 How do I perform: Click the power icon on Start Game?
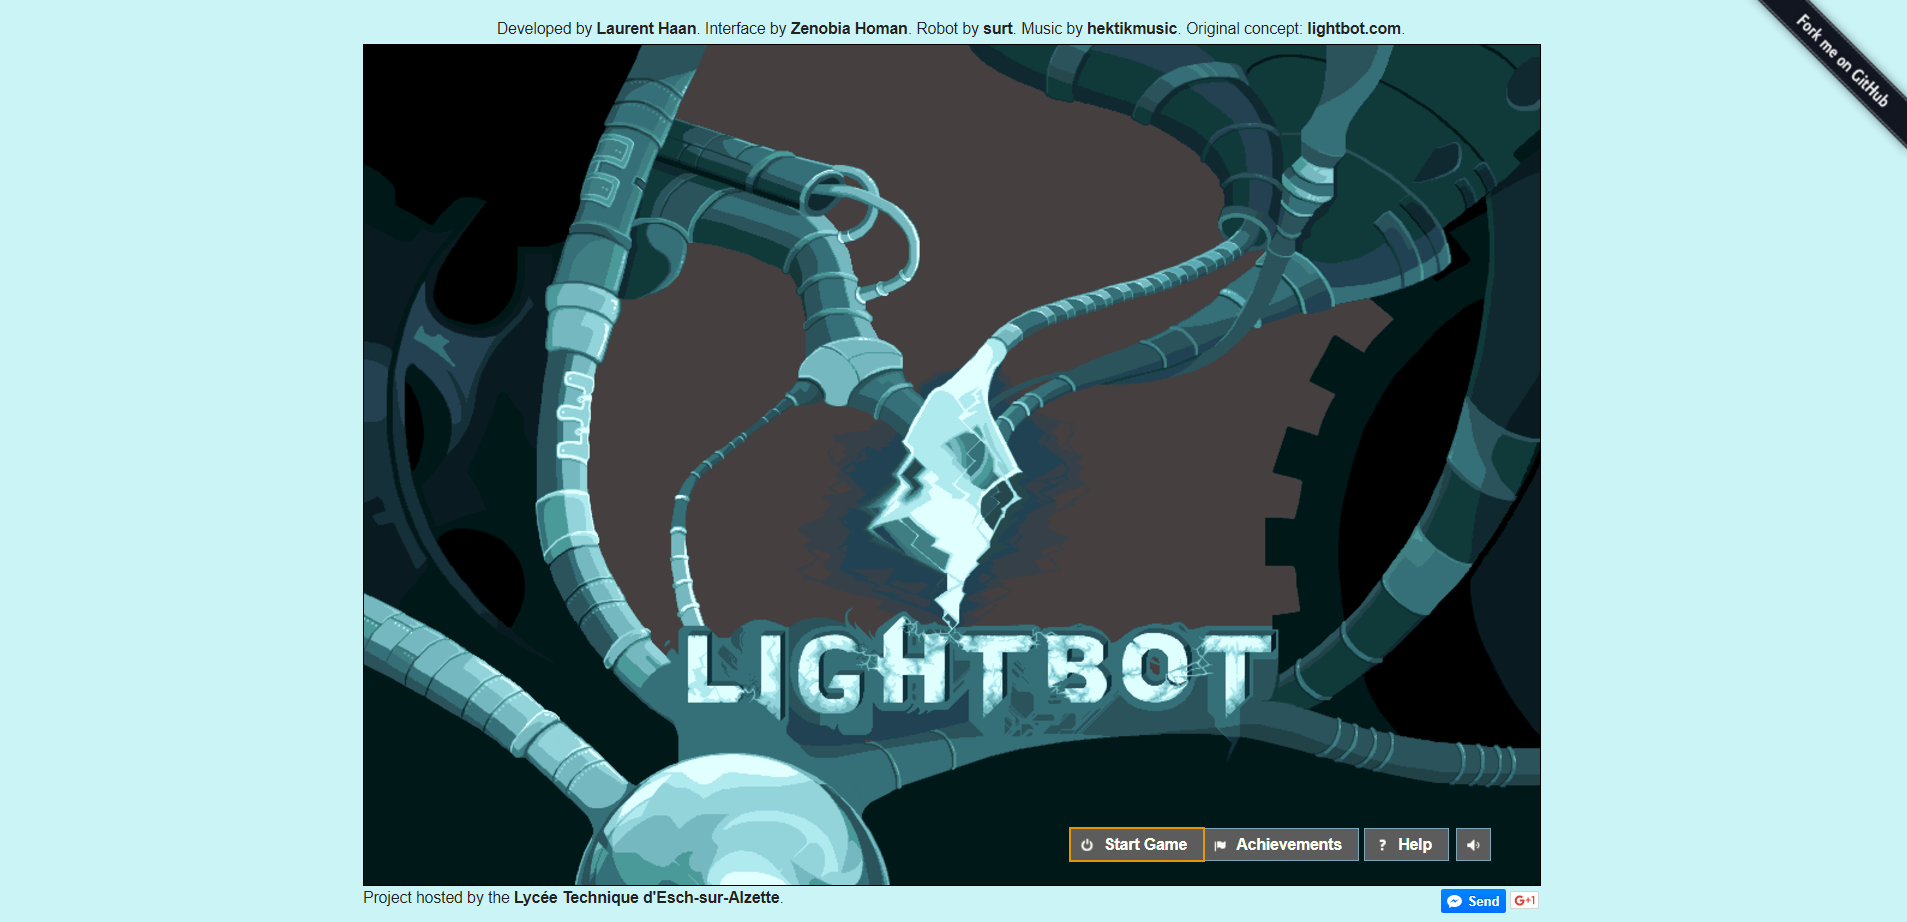(x=1087, y=843)
